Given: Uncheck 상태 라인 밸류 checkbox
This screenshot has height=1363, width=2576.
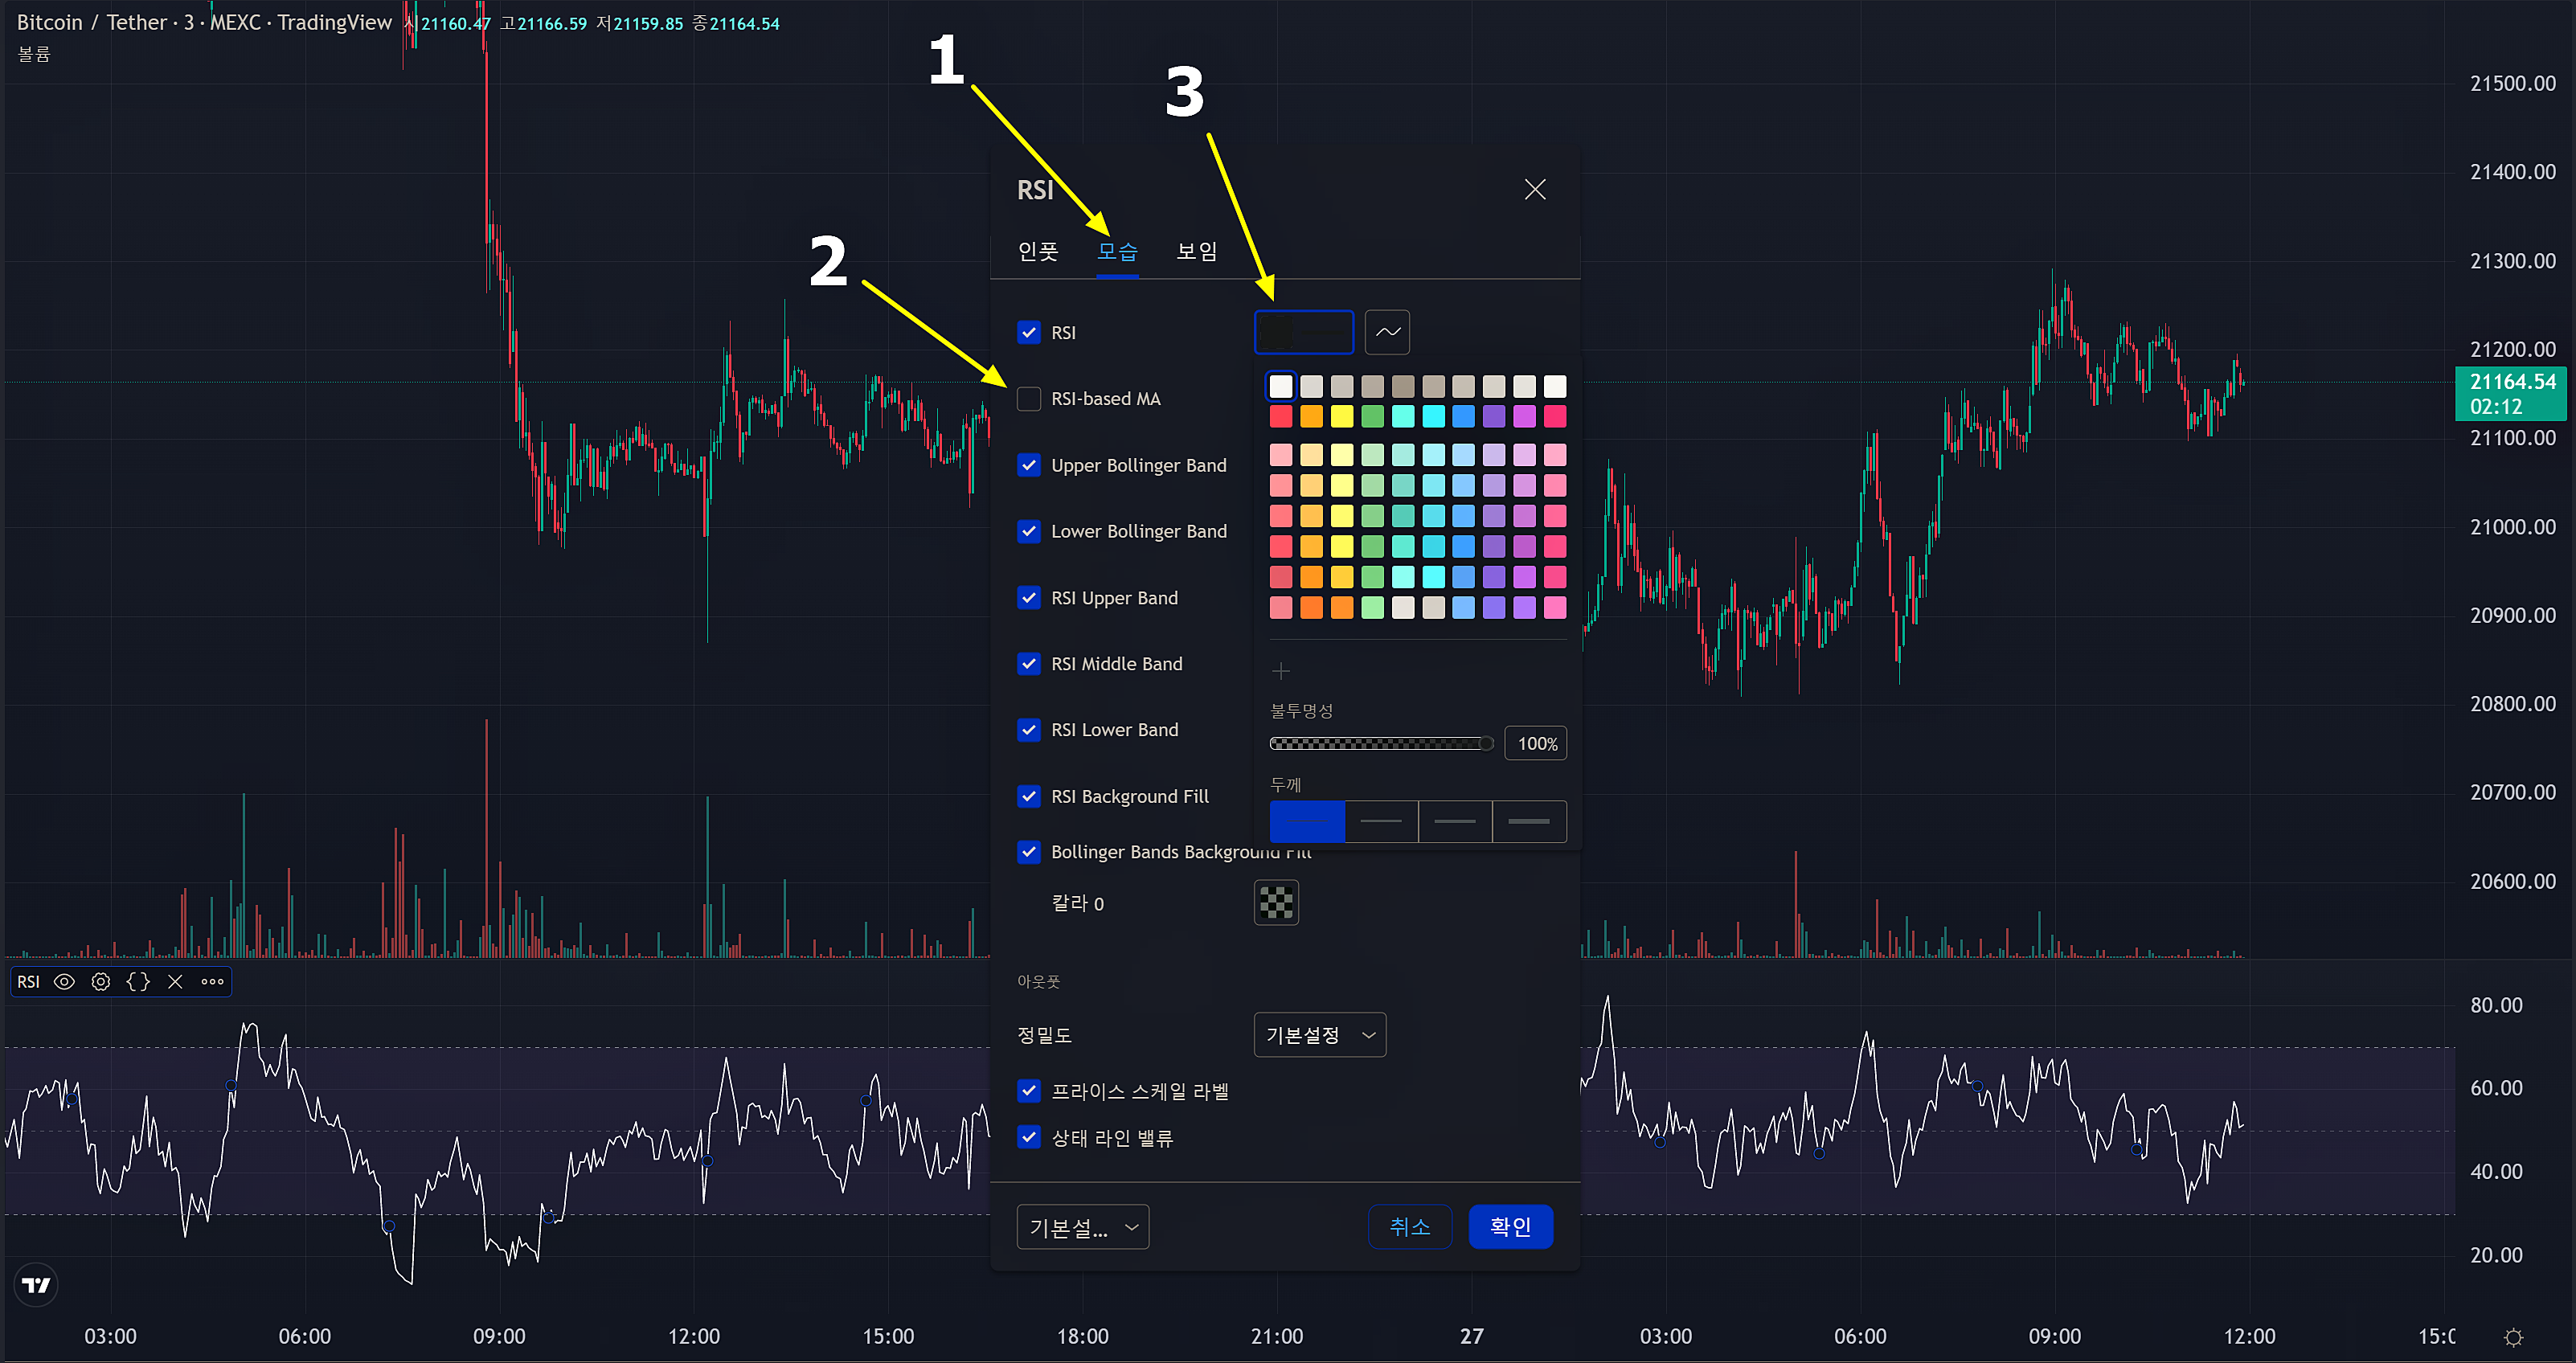Looking at the screenshot, I should tap(1029, 1137).
